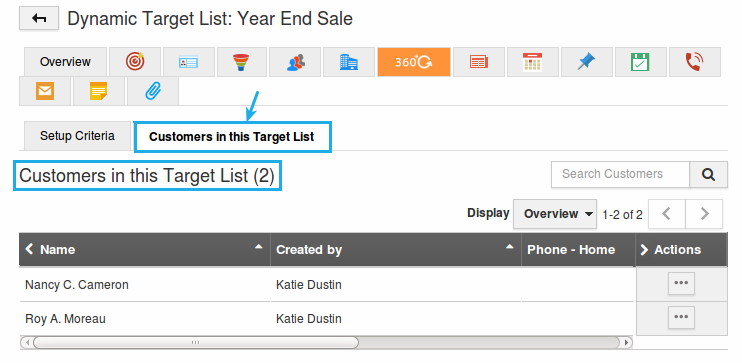Open the paperclip attachments tab
This screenshot has height=363, width=742.
point(153,91)
